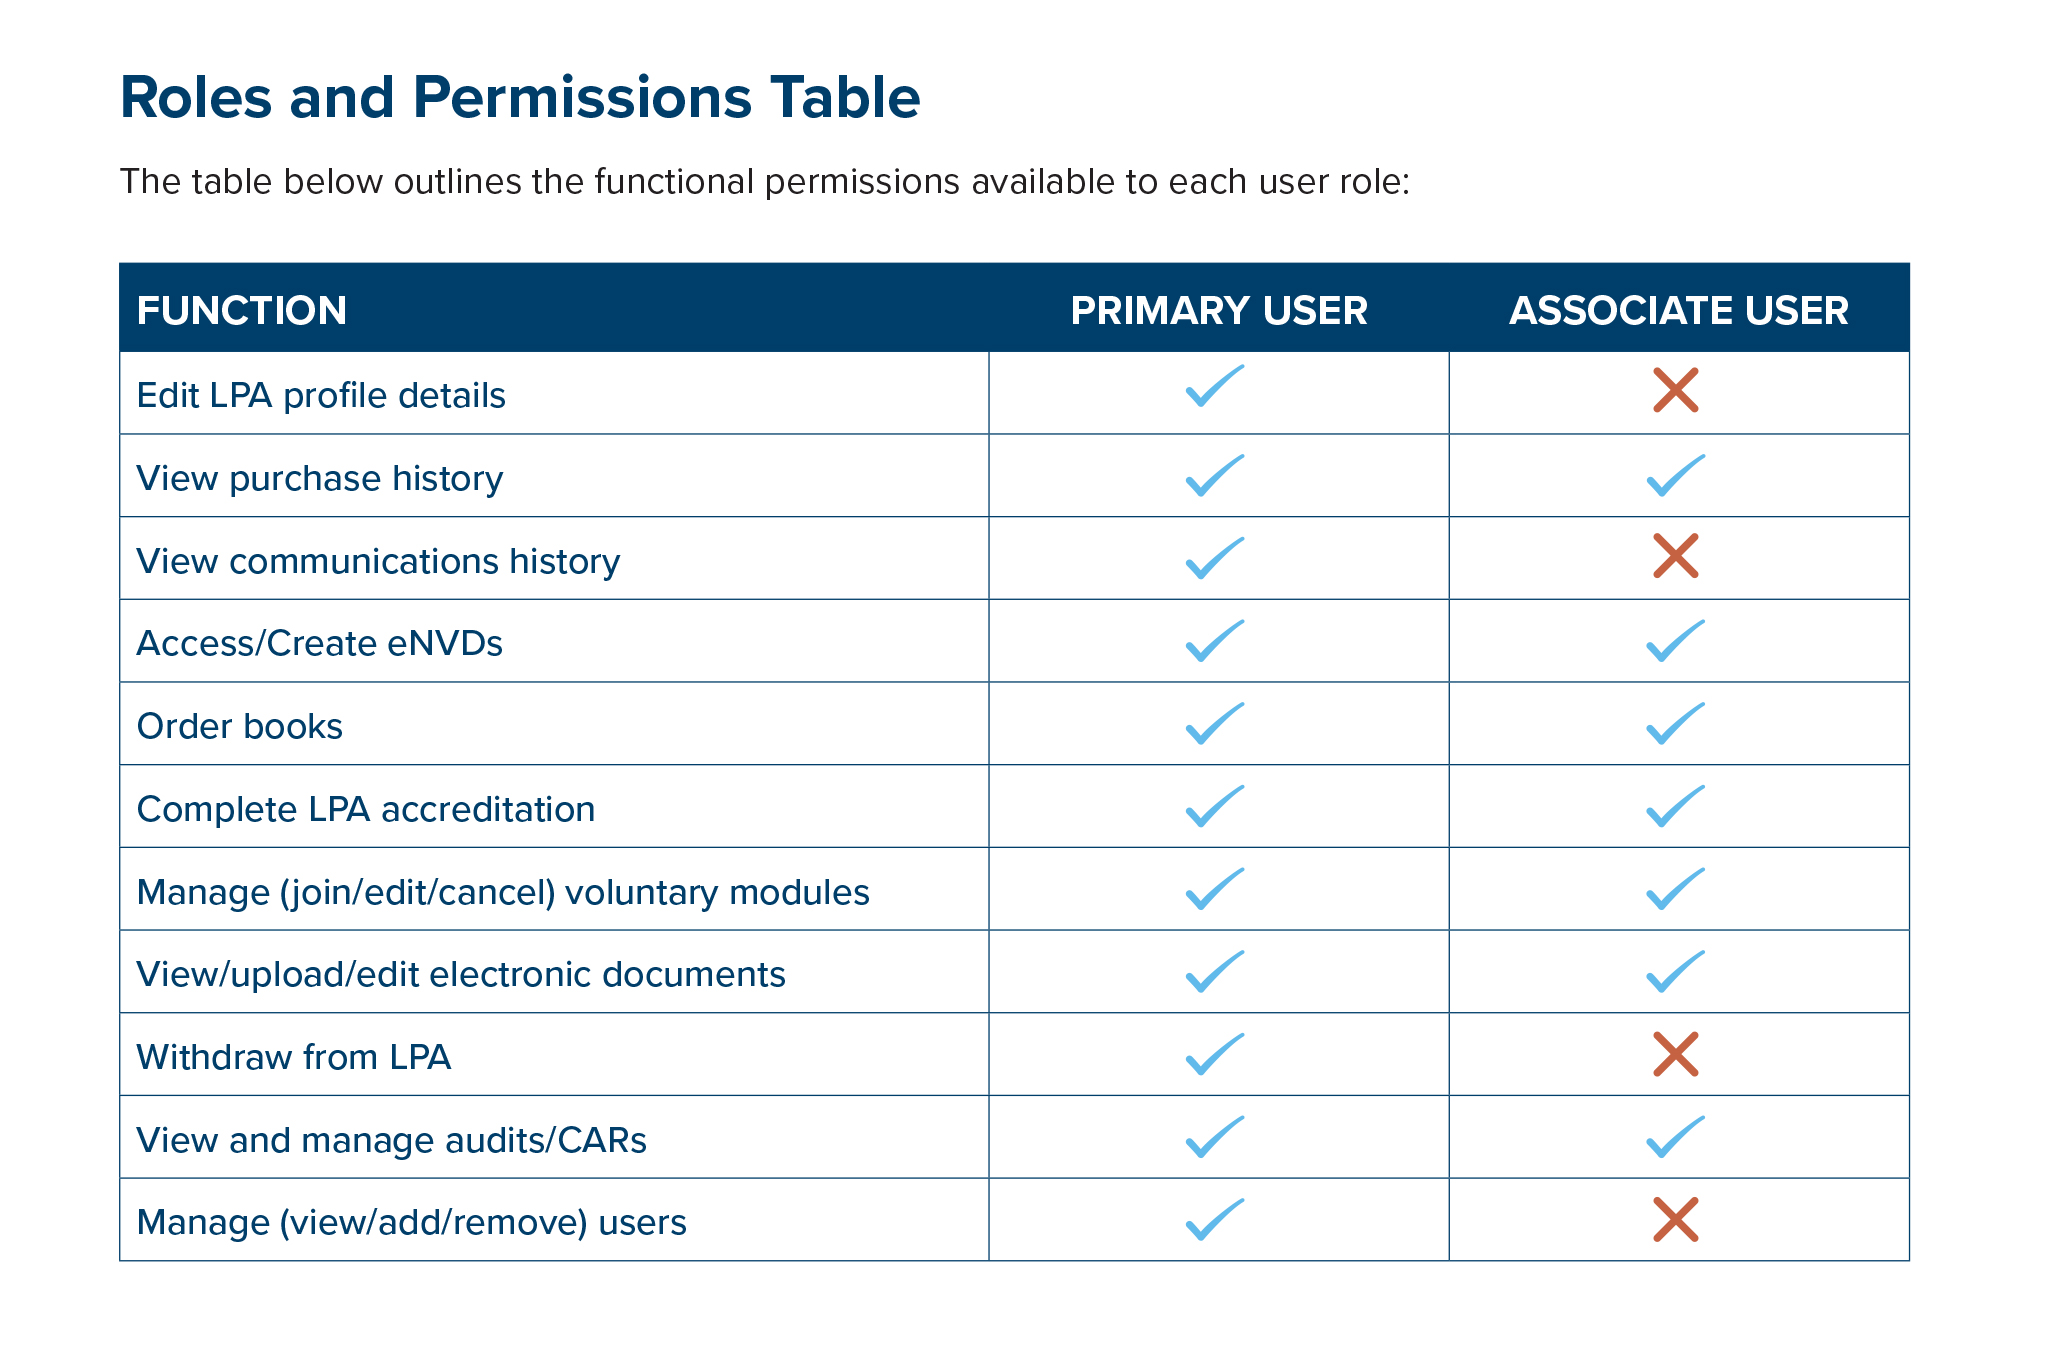2045x1346 pixels.
Task: Click Primary User checkmark for Complete LPA accreditation
Action: click(1215, 807)
